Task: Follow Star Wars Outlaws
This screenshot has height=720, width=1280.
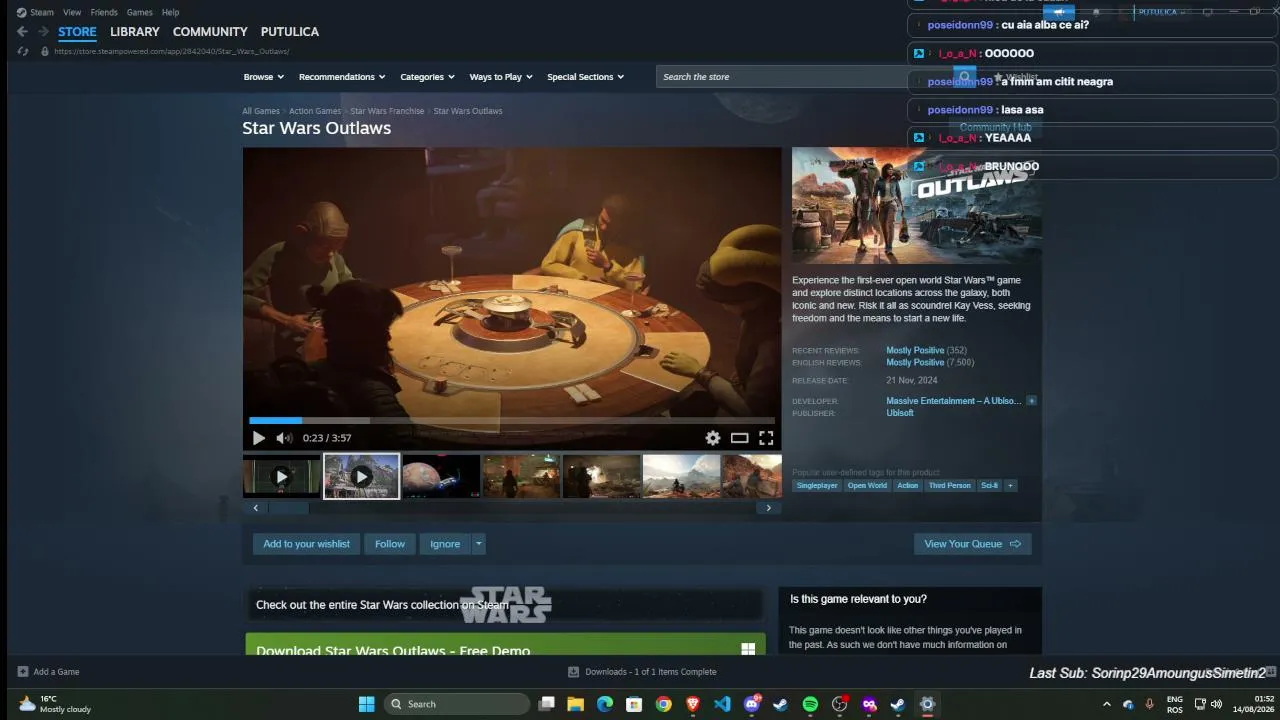Action: click(x=390, y=544)
